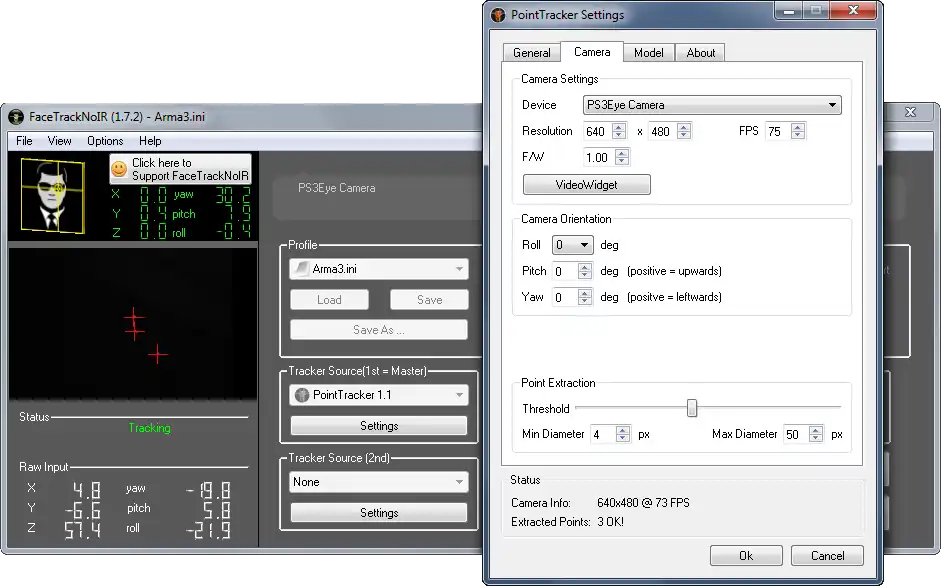The height and width of the screenshot is (586, 941).
Task: Switch to the General tab
Action: tap(532, 53)
